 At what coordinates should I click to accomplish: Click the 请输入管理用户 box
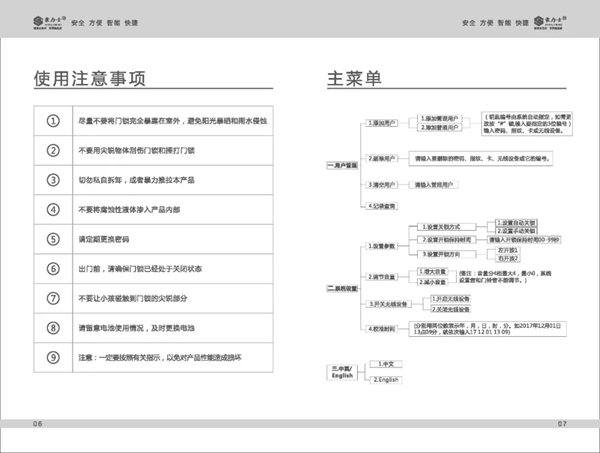tap(434, 185)
